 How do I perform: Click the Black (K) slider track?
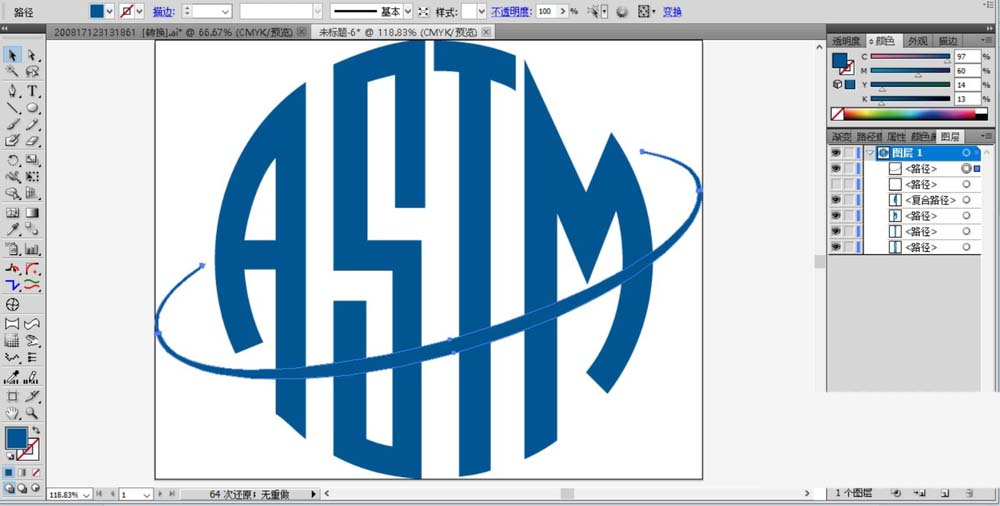pyautogui.click(x=910, y=99)
